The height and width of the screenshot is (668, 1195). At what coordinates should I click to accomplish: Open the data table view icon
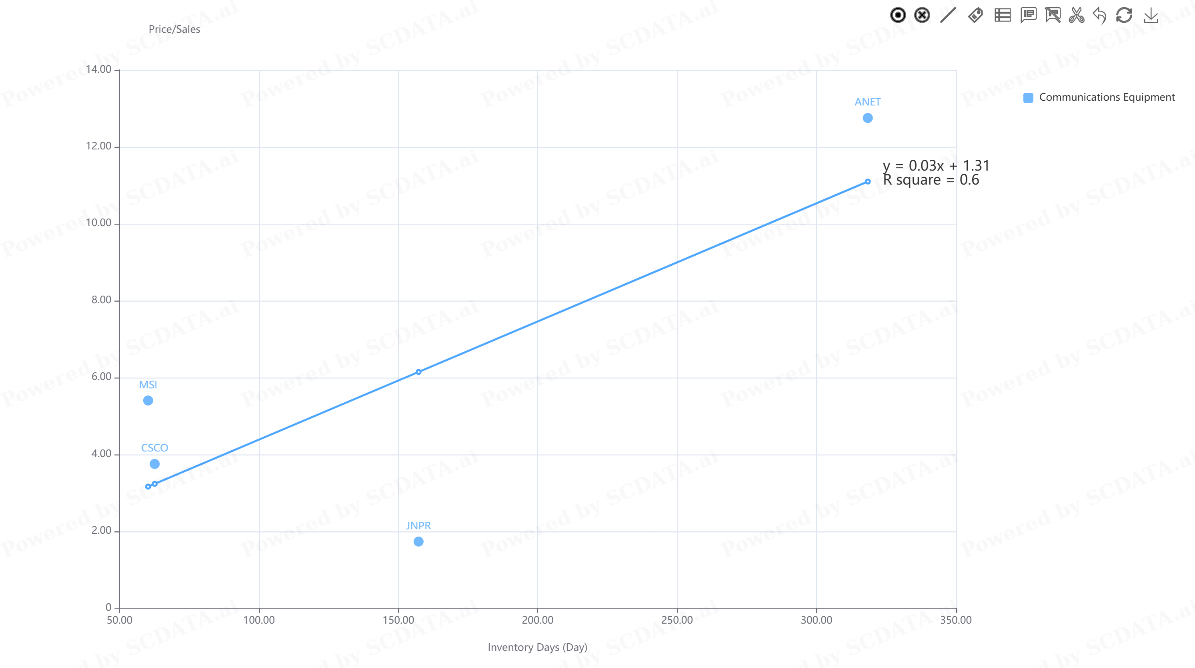point(1003,15)
